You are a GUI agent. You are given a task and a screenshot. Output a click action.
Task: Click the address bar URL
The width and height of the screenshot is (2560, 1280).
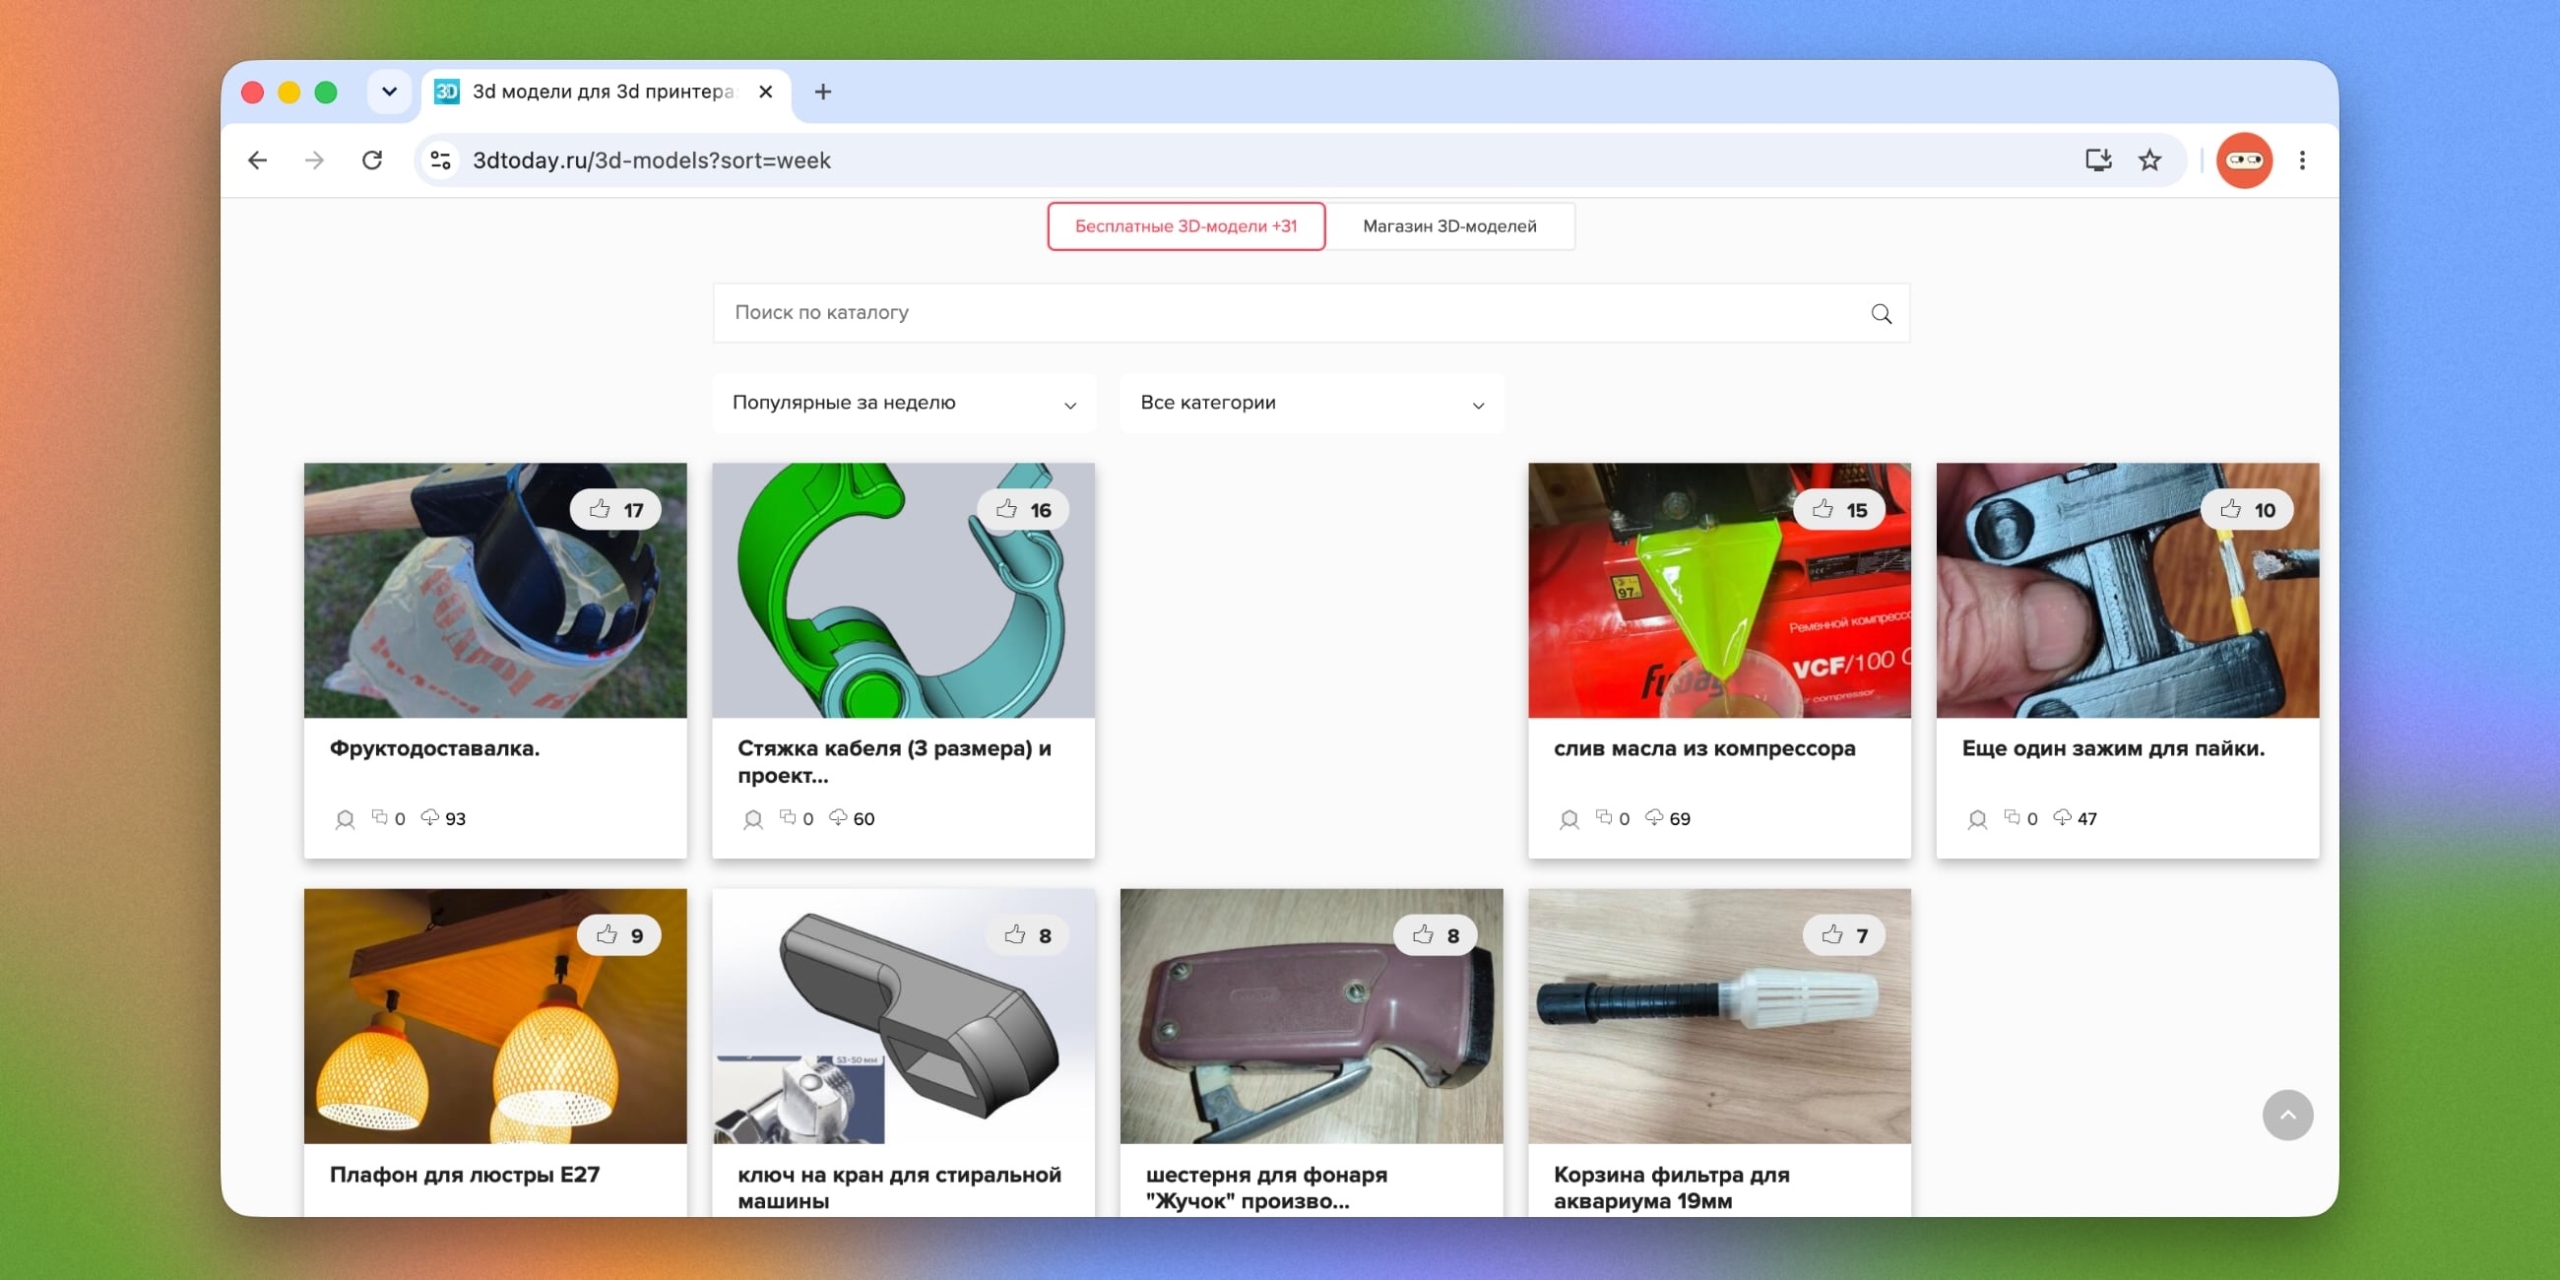coord(651,160)
